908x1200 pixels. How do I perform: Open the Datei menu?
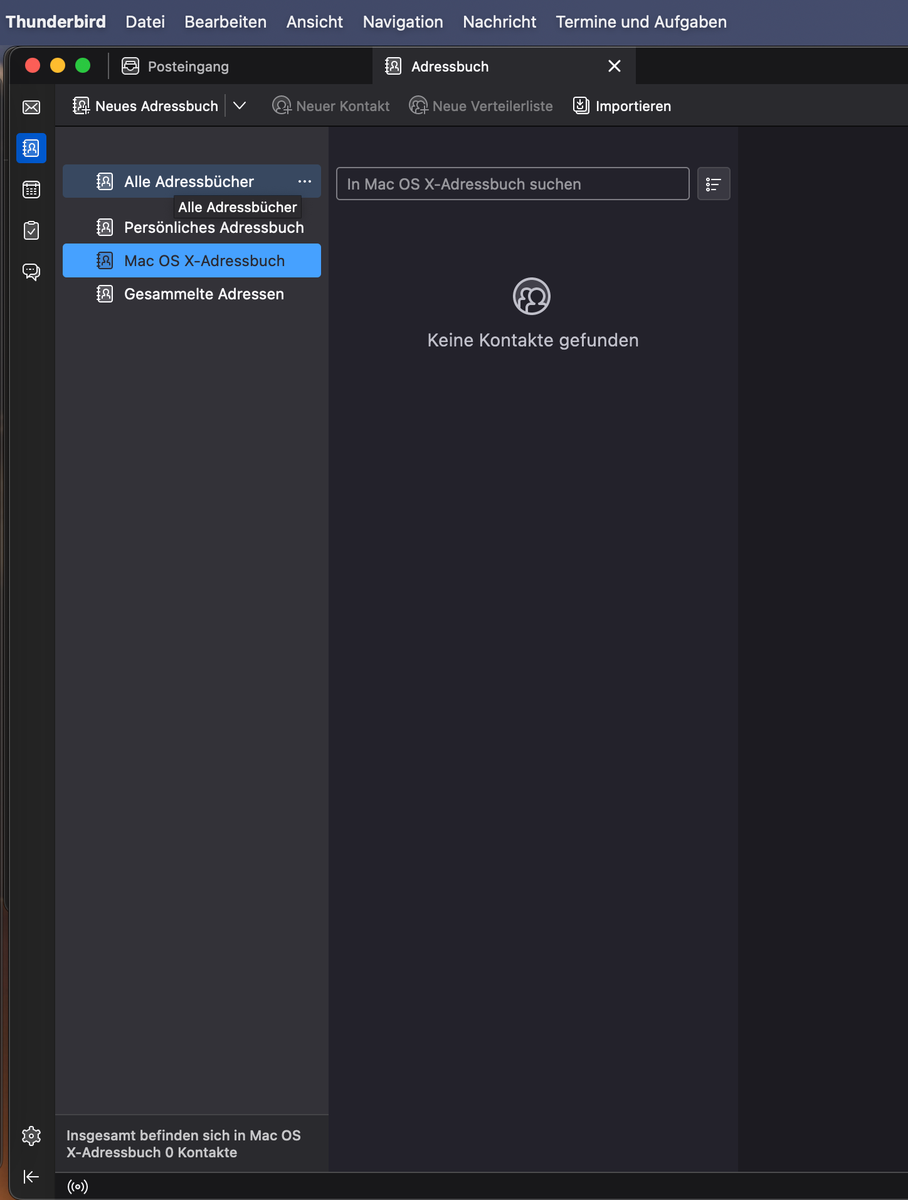pos(145,21)
